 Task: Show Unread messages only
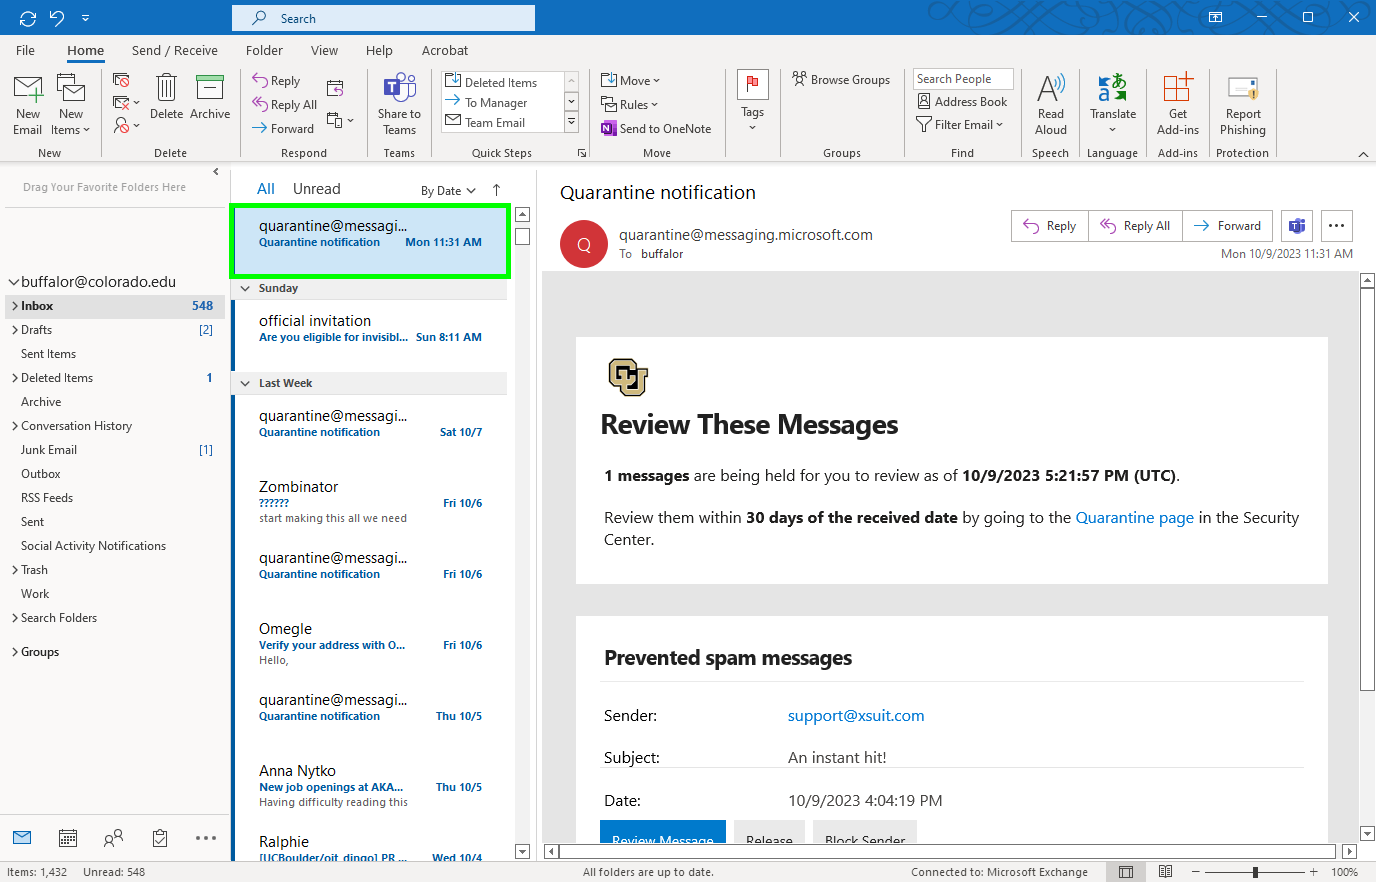coord(316,189)
